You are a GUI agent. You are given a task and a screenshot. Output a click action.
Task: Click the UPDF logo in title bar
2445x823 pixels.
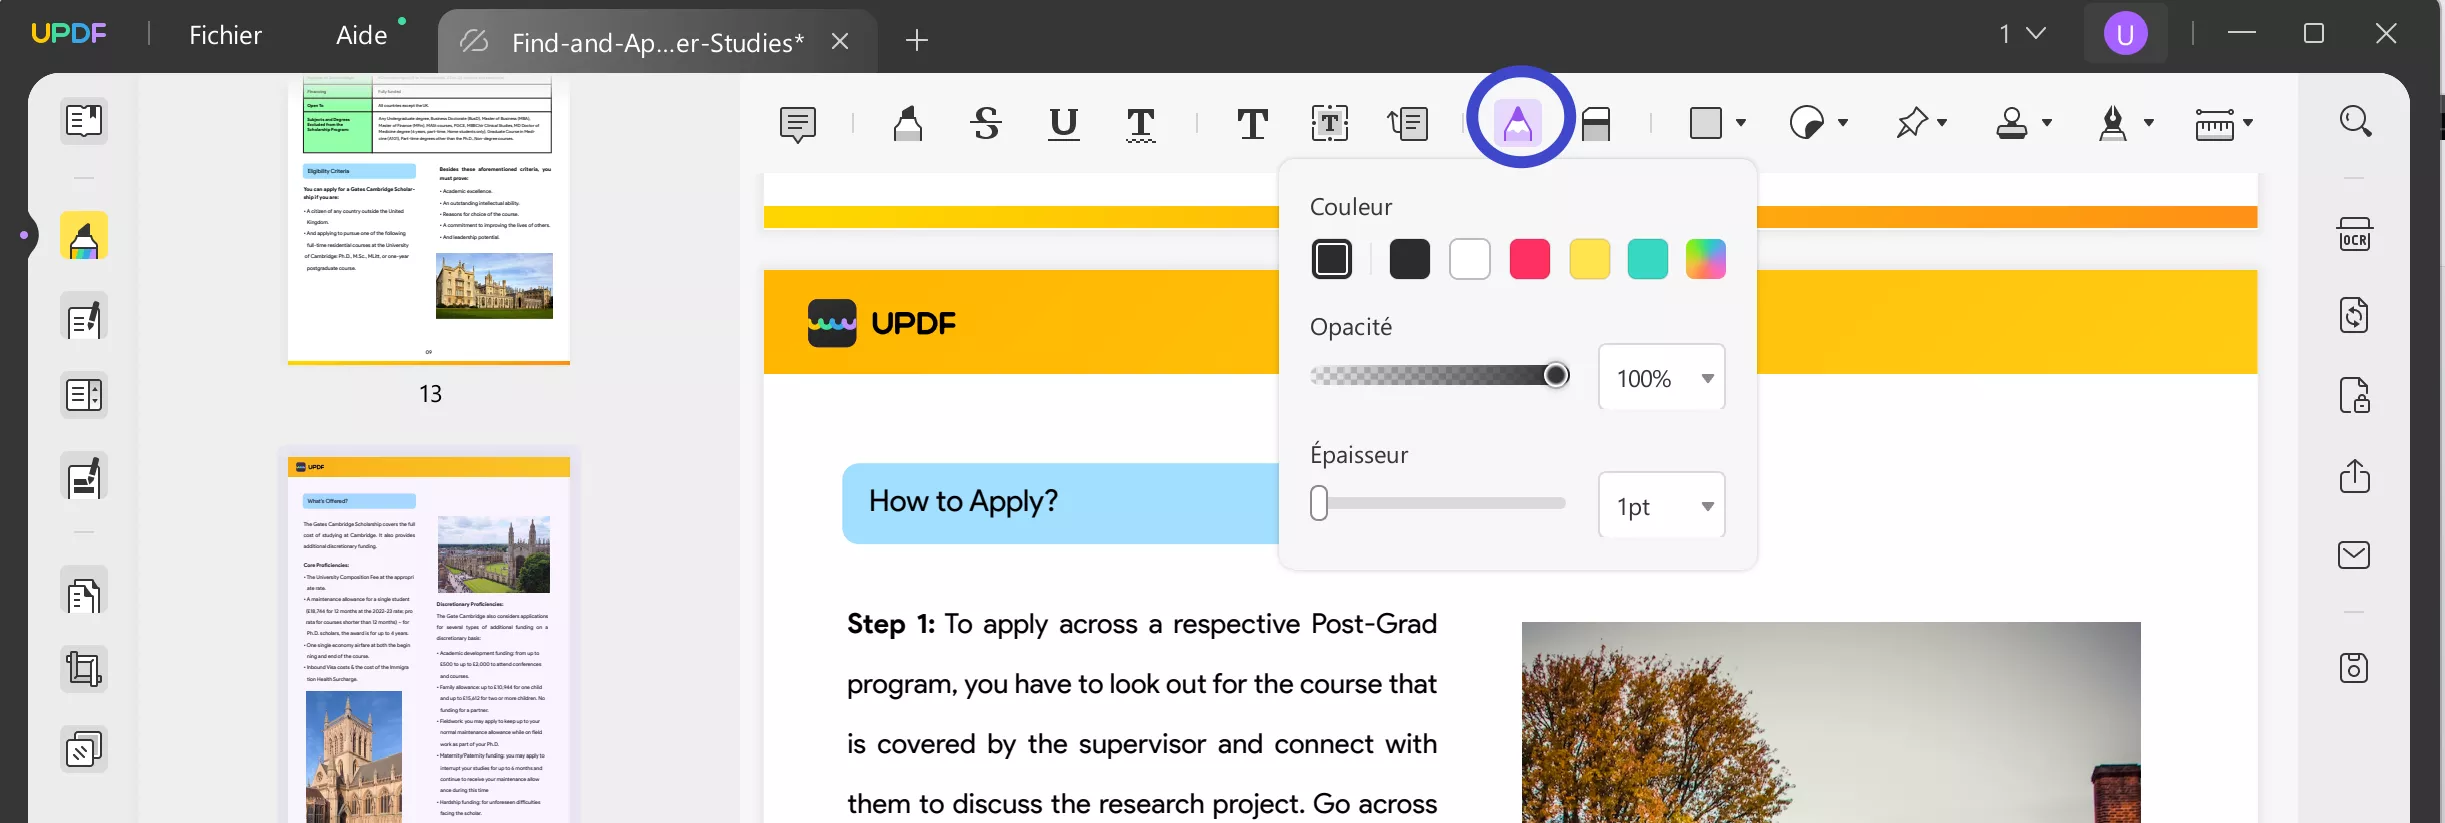click(x=69, y=34)
